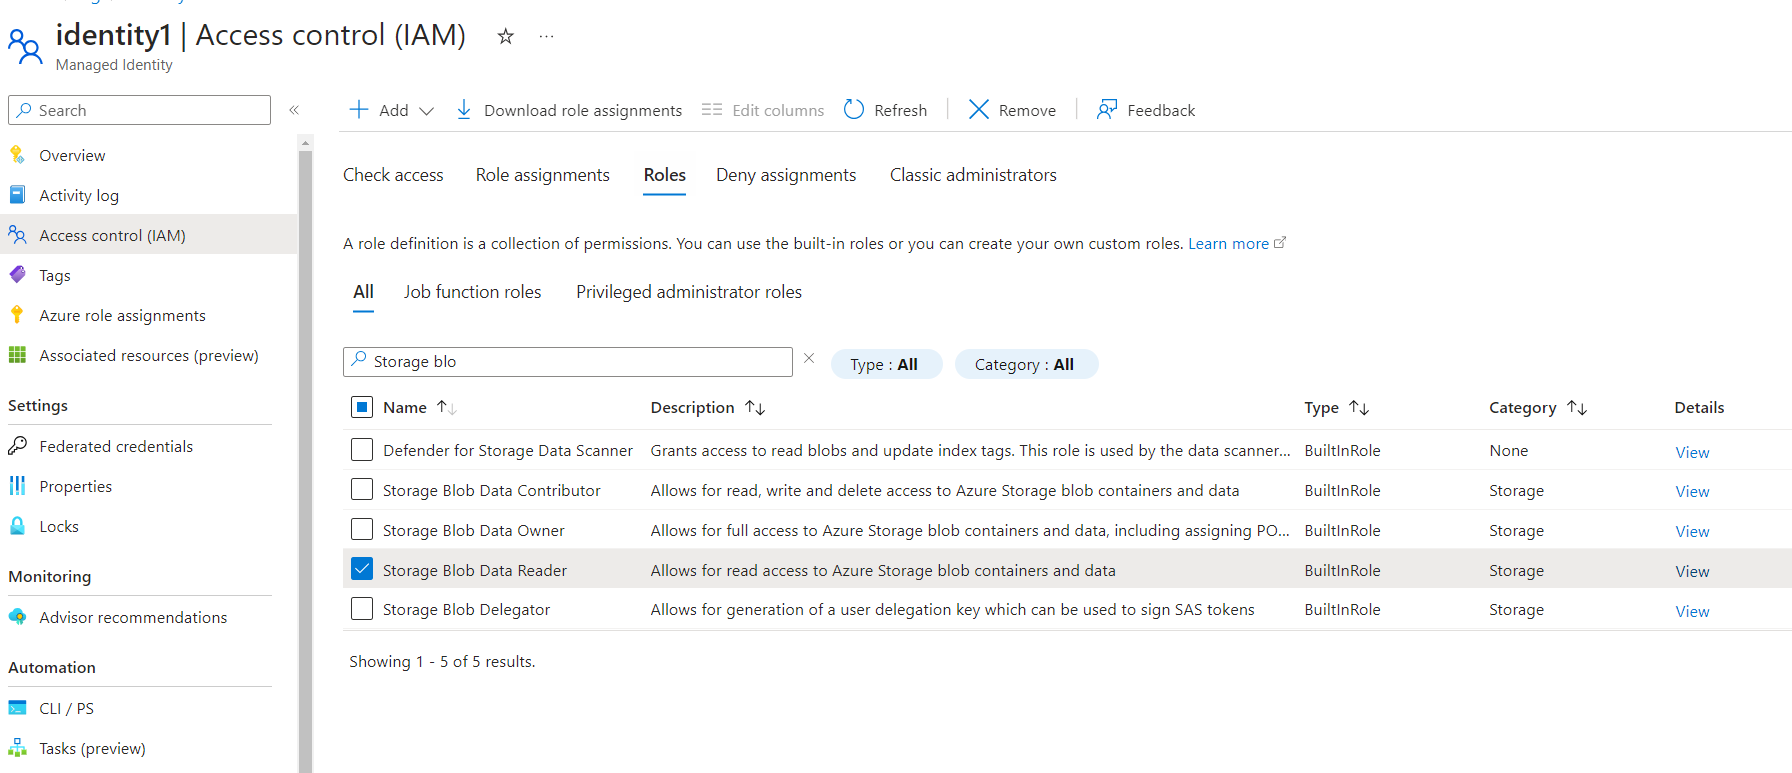This screenshot has height=773, width=1792.
Task: Click the Storage Blob Data Reader description text
Action: pyautogui.click(x=883, y=570)
